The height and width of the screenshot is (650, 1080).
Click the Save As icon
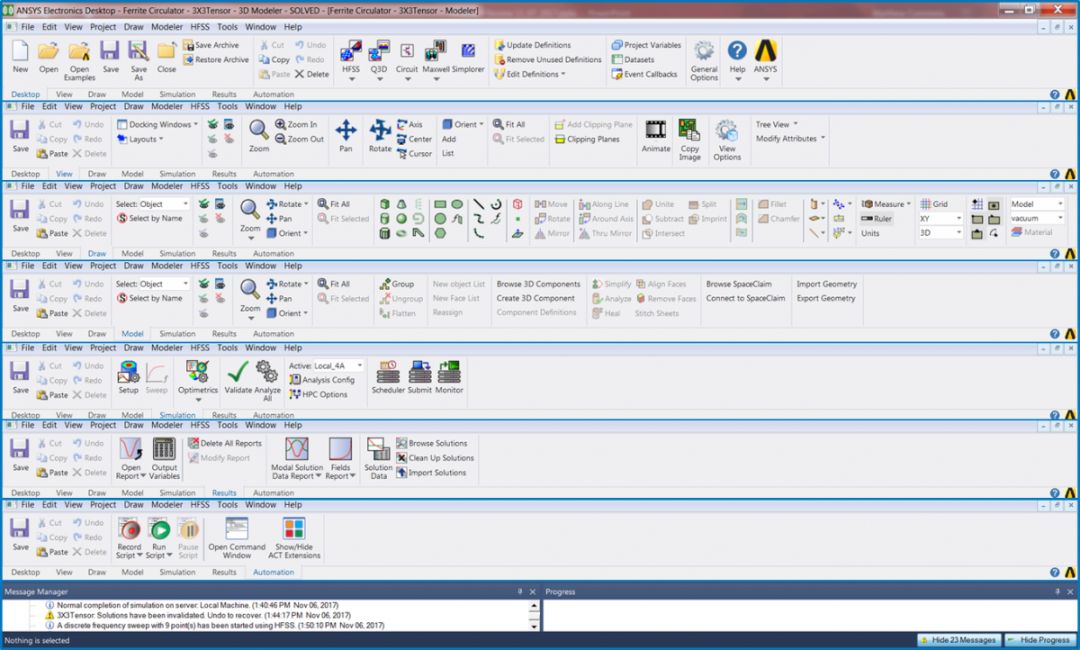[138, 52]
